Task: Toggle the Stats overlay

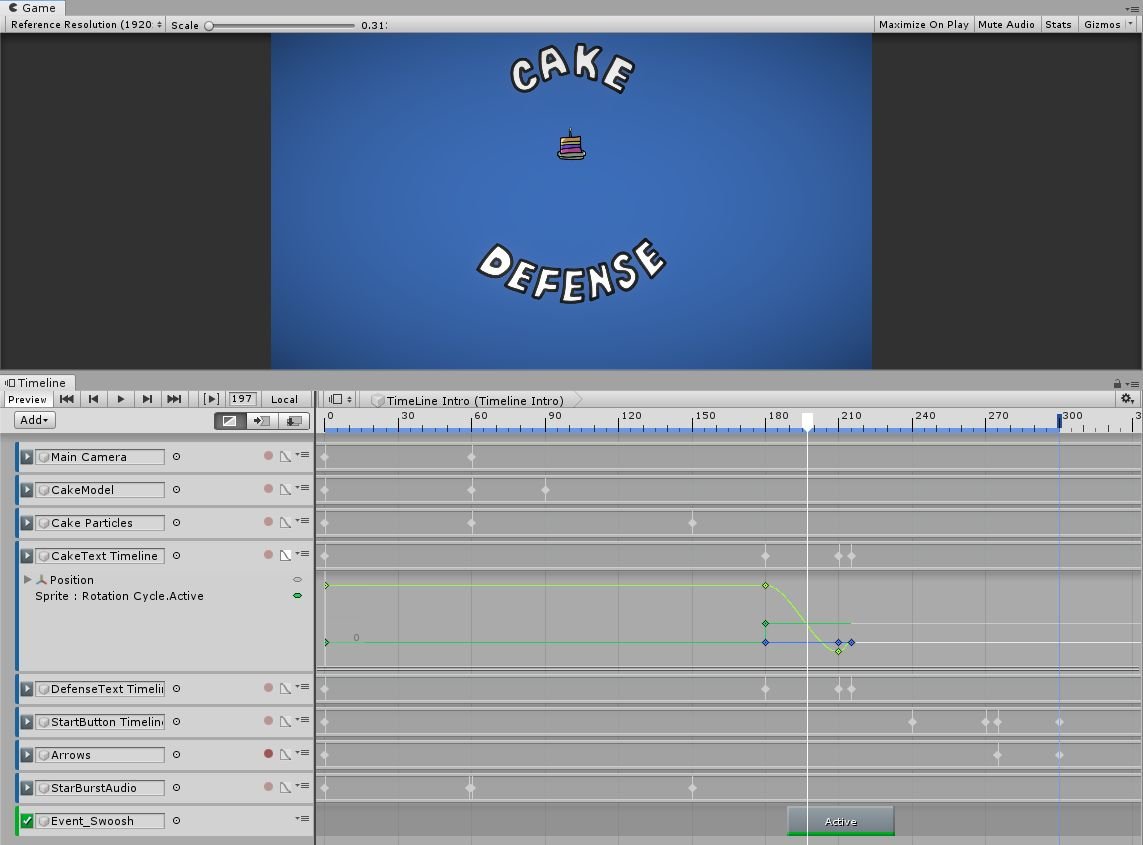Action: point(1058,24)
